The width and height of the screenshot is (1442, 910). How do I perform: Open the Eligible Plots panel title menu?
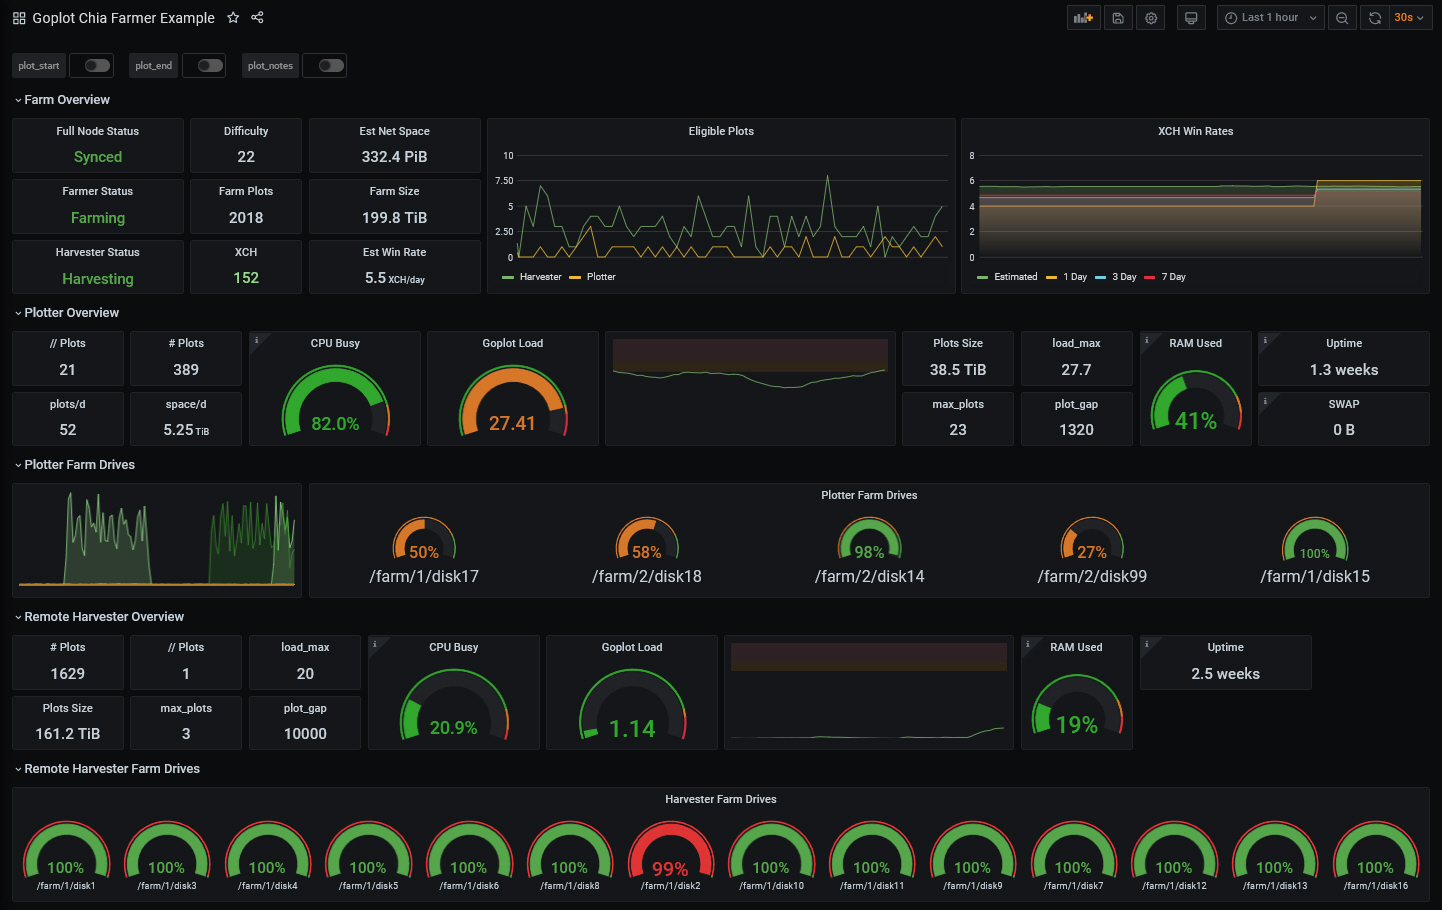pos(720,131)
